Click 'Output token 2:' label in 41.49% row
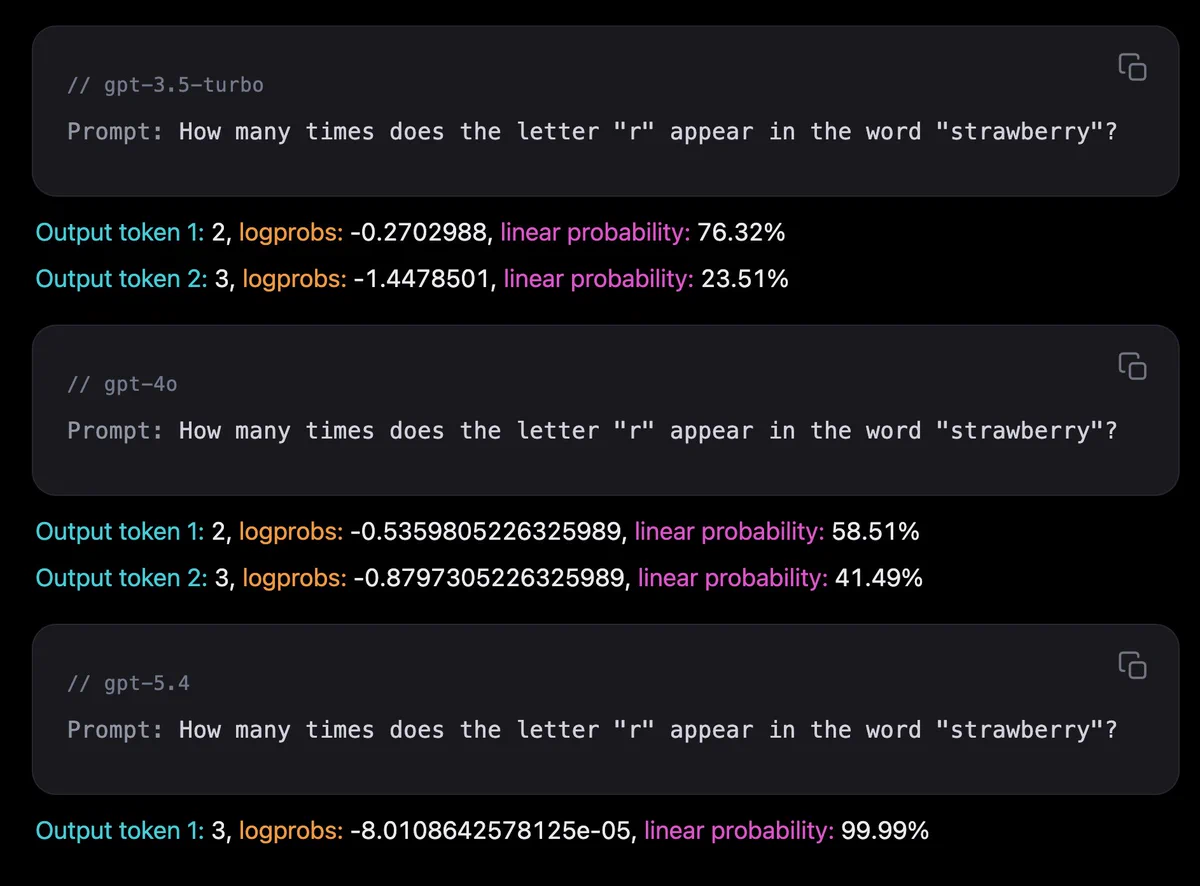 [122, 578]
